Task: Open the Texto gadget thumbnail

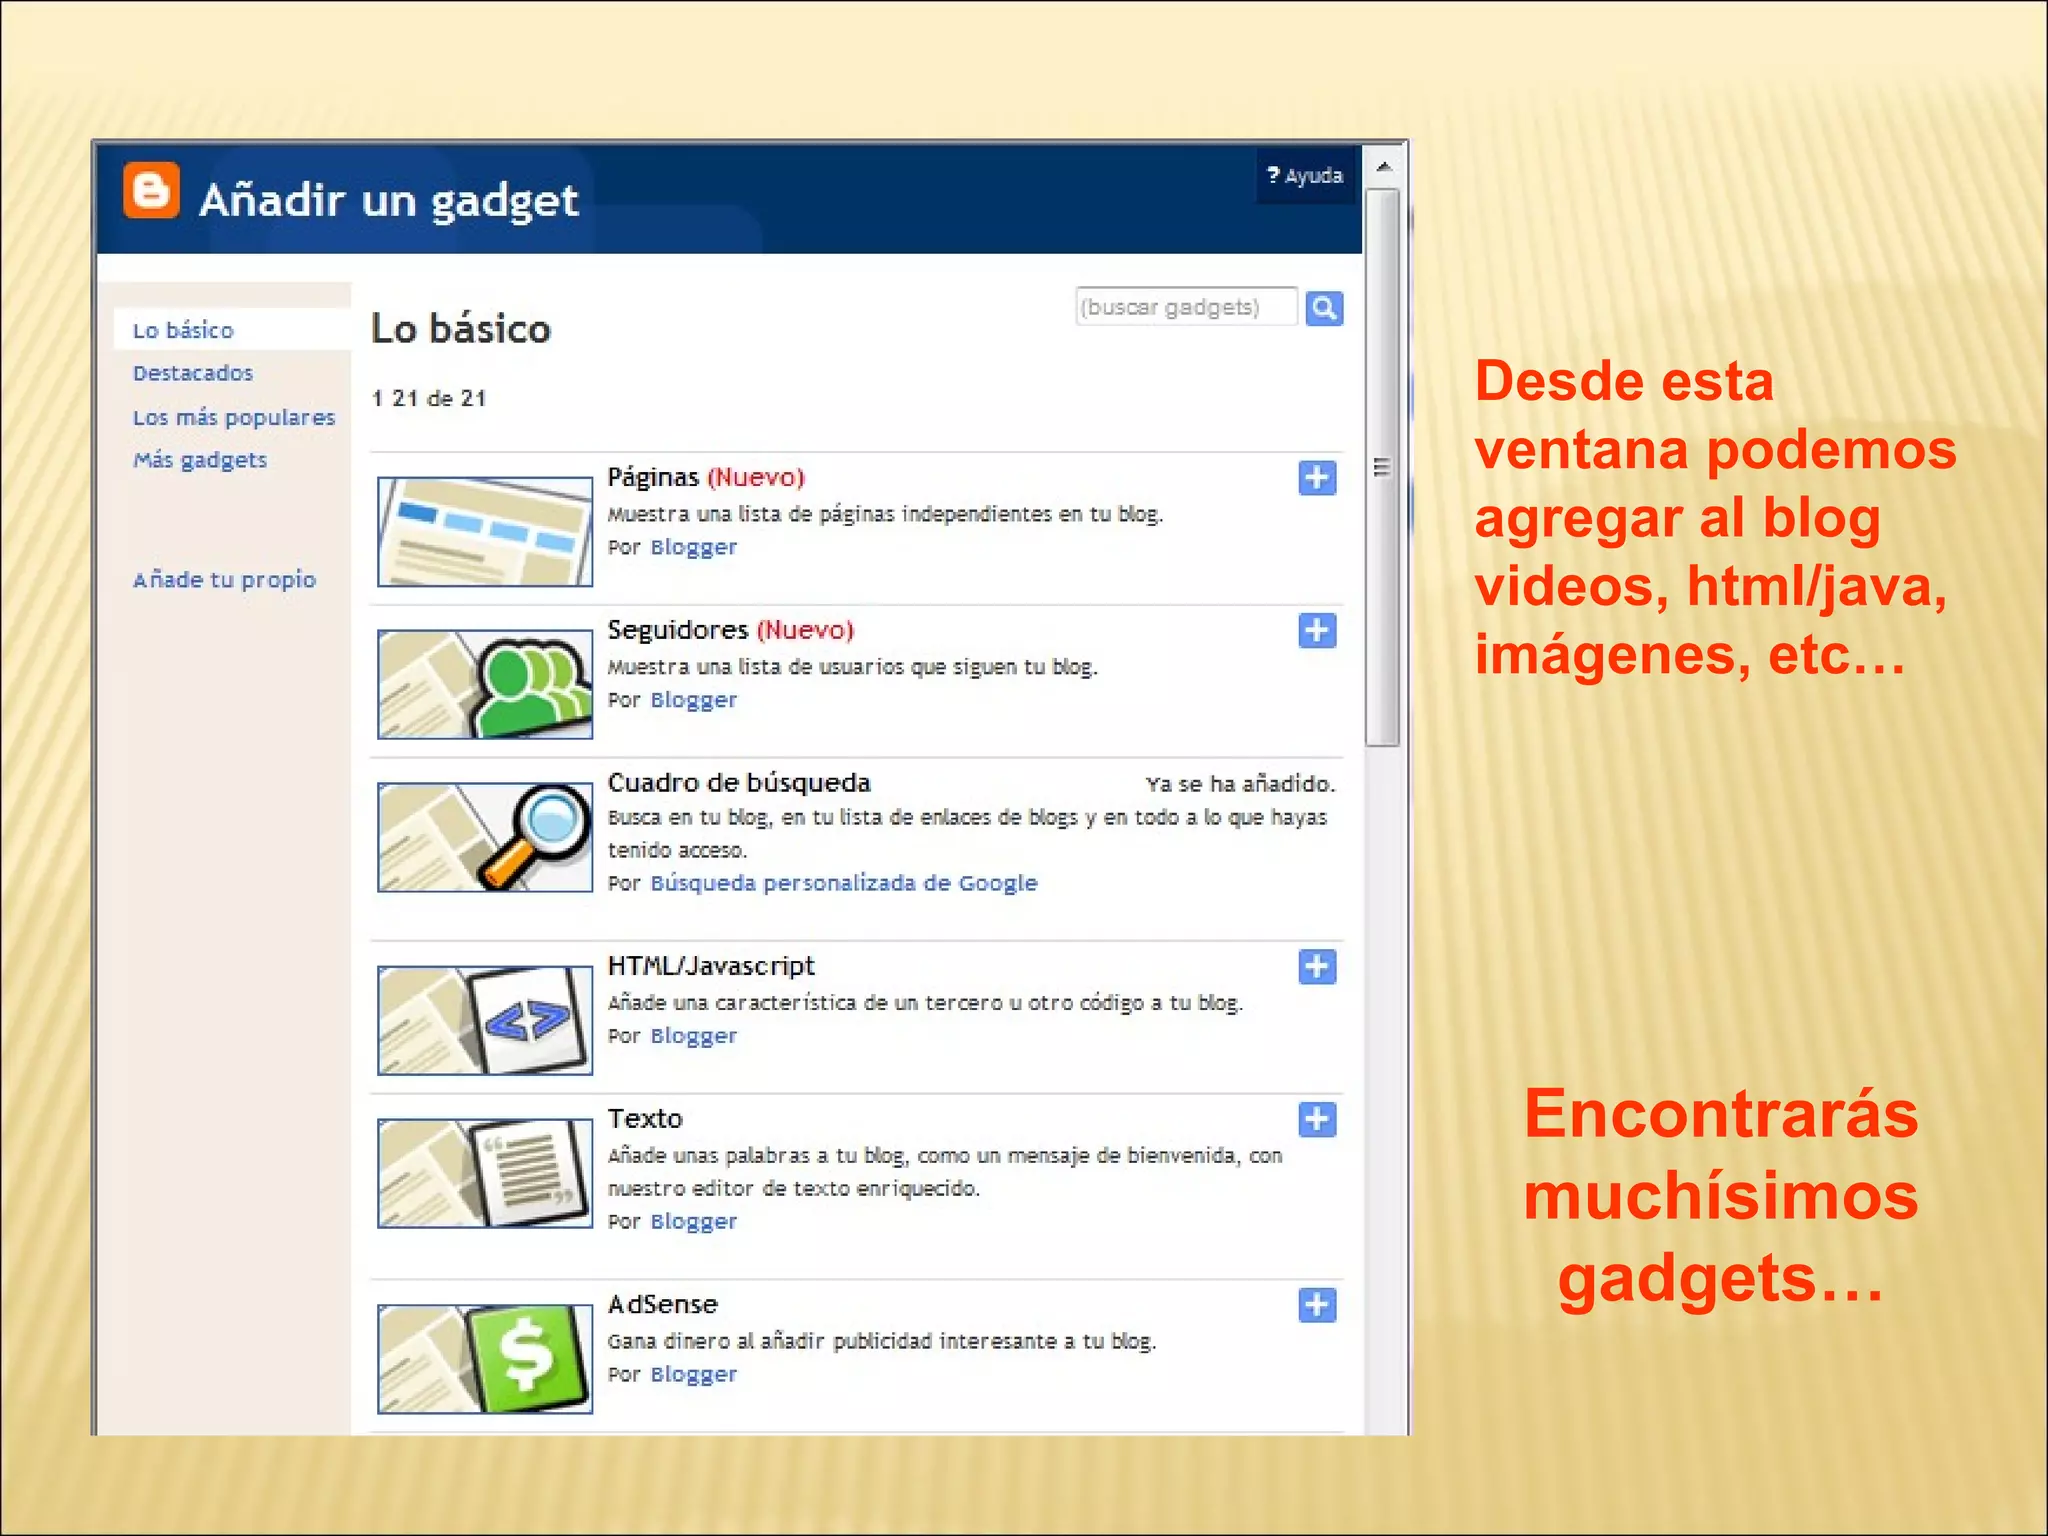Action: (485, 1173)
